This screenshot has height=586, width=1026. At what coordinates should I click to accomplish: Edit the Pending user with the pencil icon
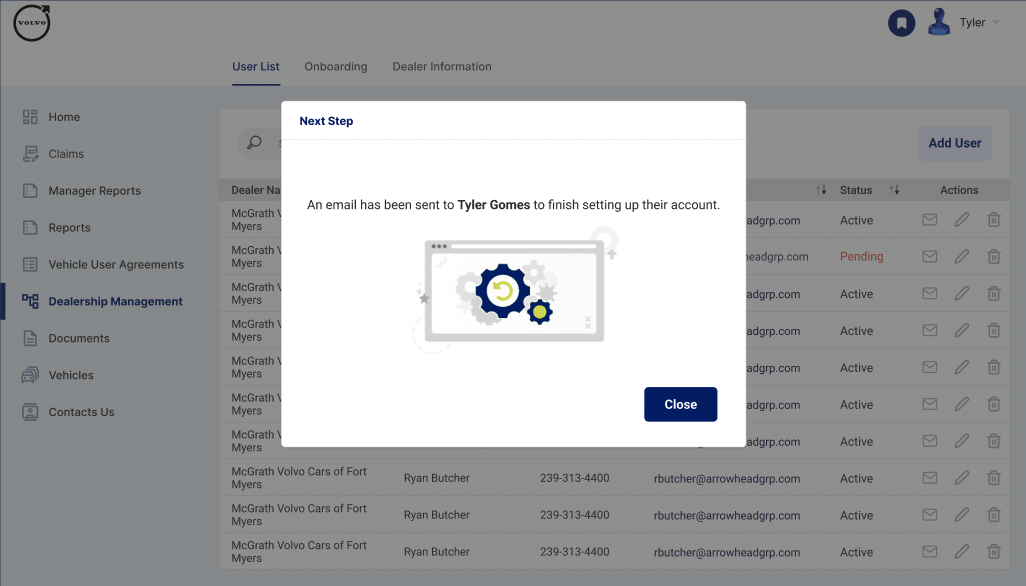(961, 256)
